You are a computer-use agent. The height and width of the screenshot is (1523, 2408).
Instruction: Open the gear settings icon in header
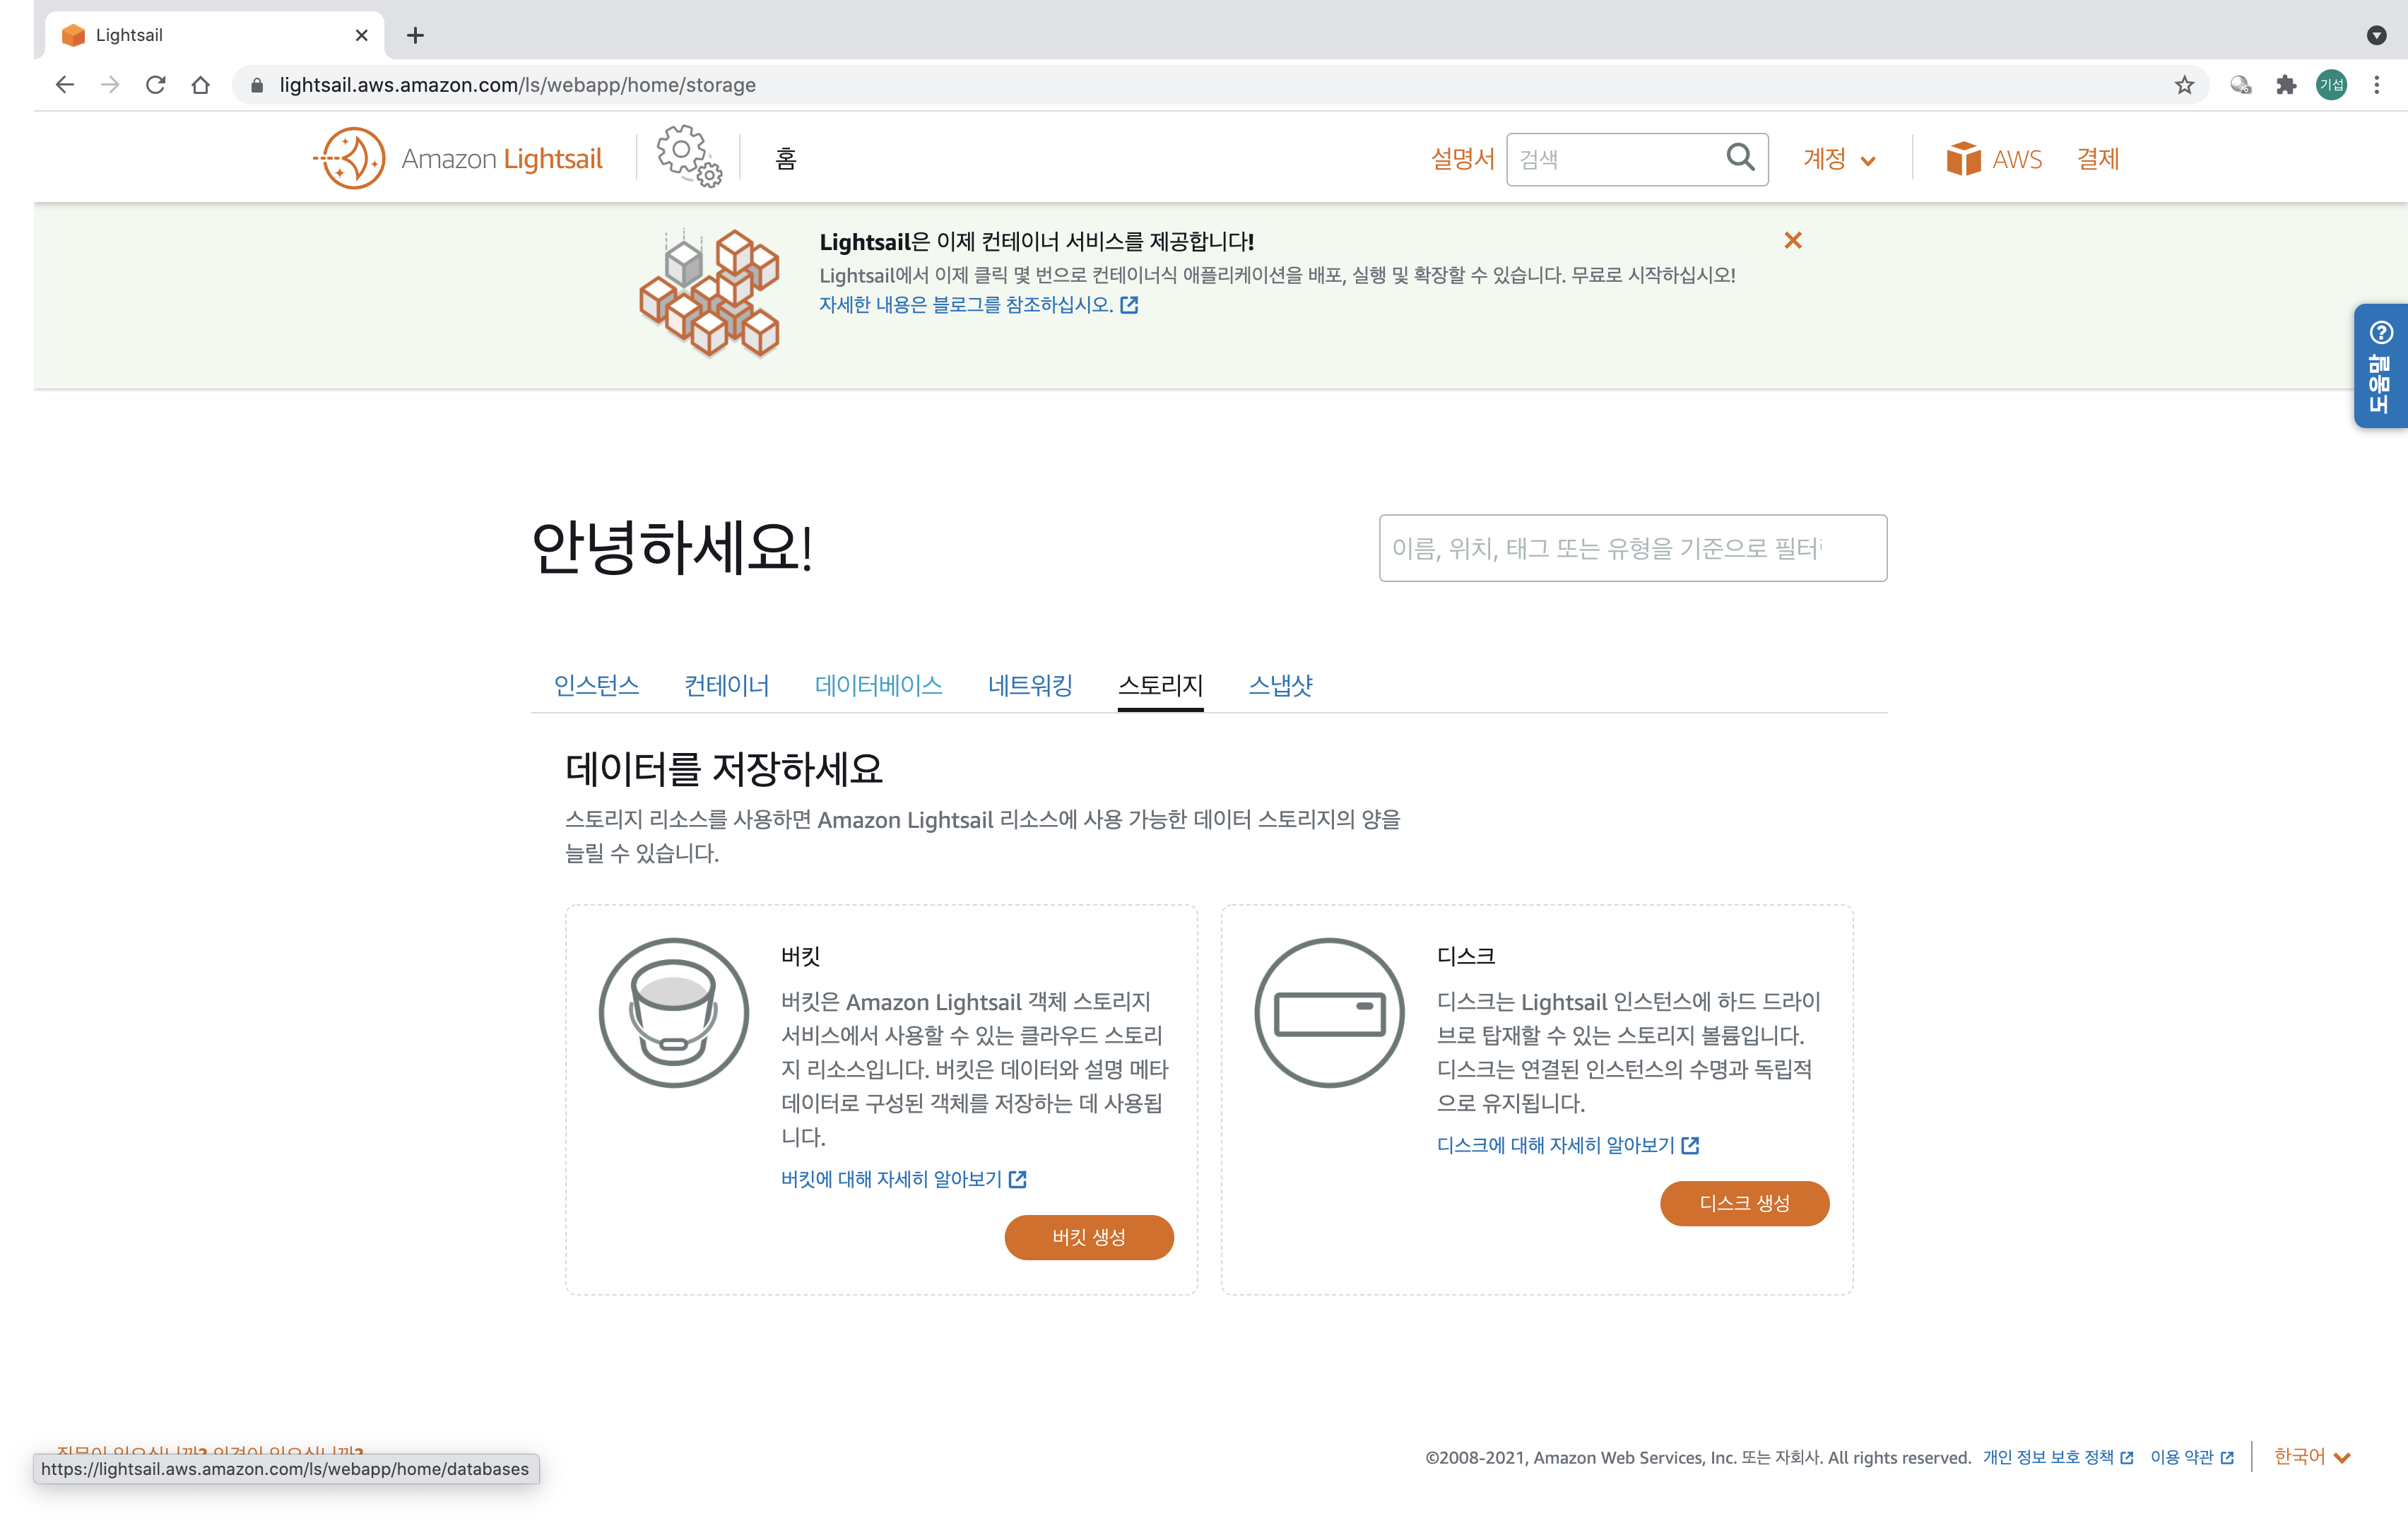pyautogui.click(x=688, y=156)
